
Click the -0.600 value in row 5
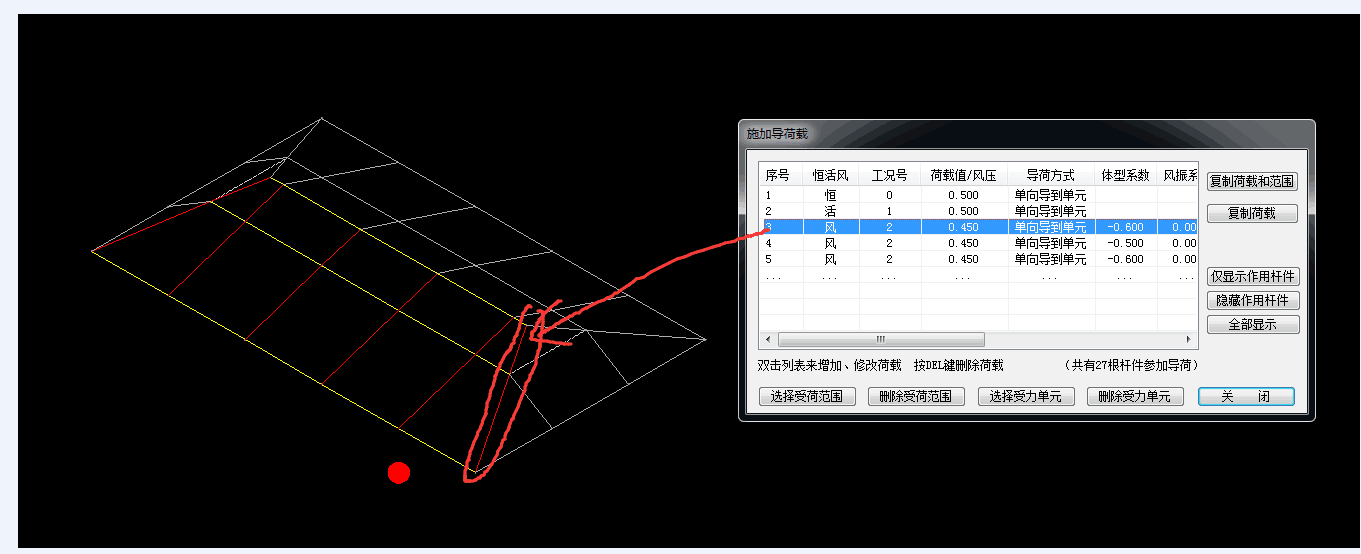tap(1125, 259)
